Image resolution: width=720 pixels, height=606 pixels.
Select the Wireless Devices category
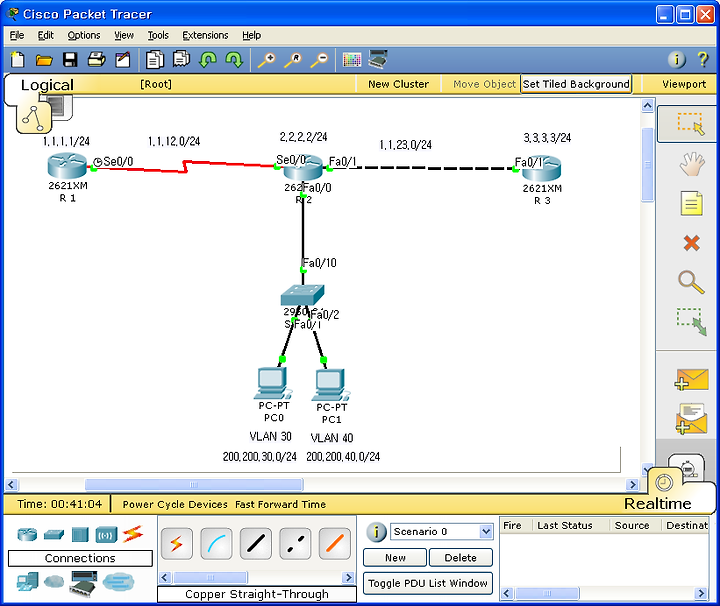point(106,535)
